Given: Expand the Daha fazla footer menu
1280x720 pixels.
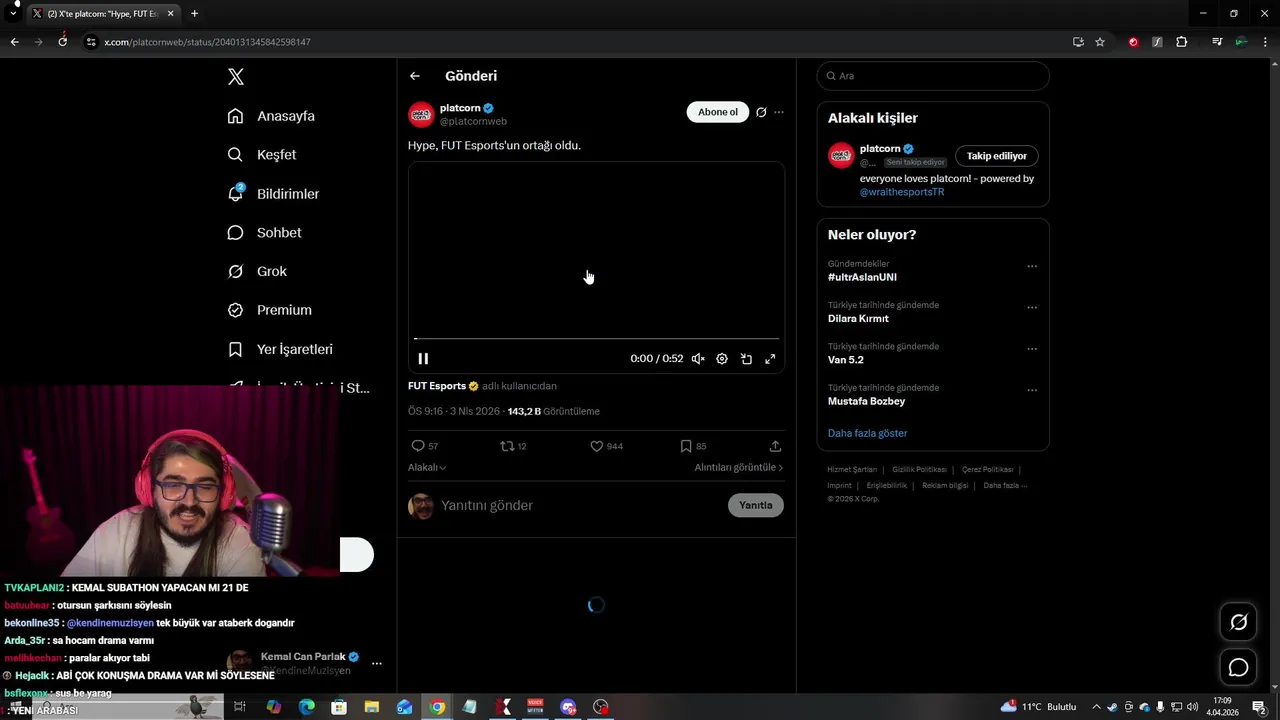Looking at the screenshot, I should coord(1005,485).
